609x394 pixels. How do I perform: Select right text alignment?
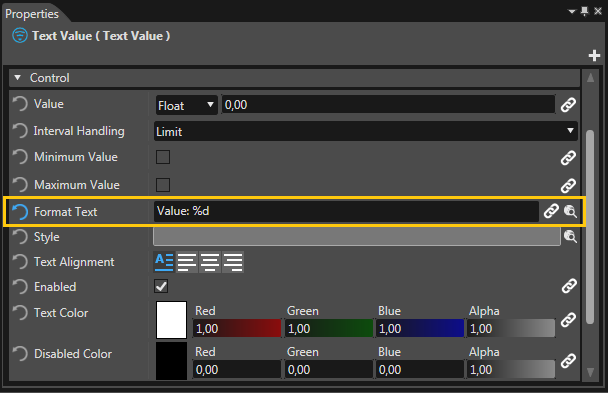pyautogui.click(x=233, y=262)
